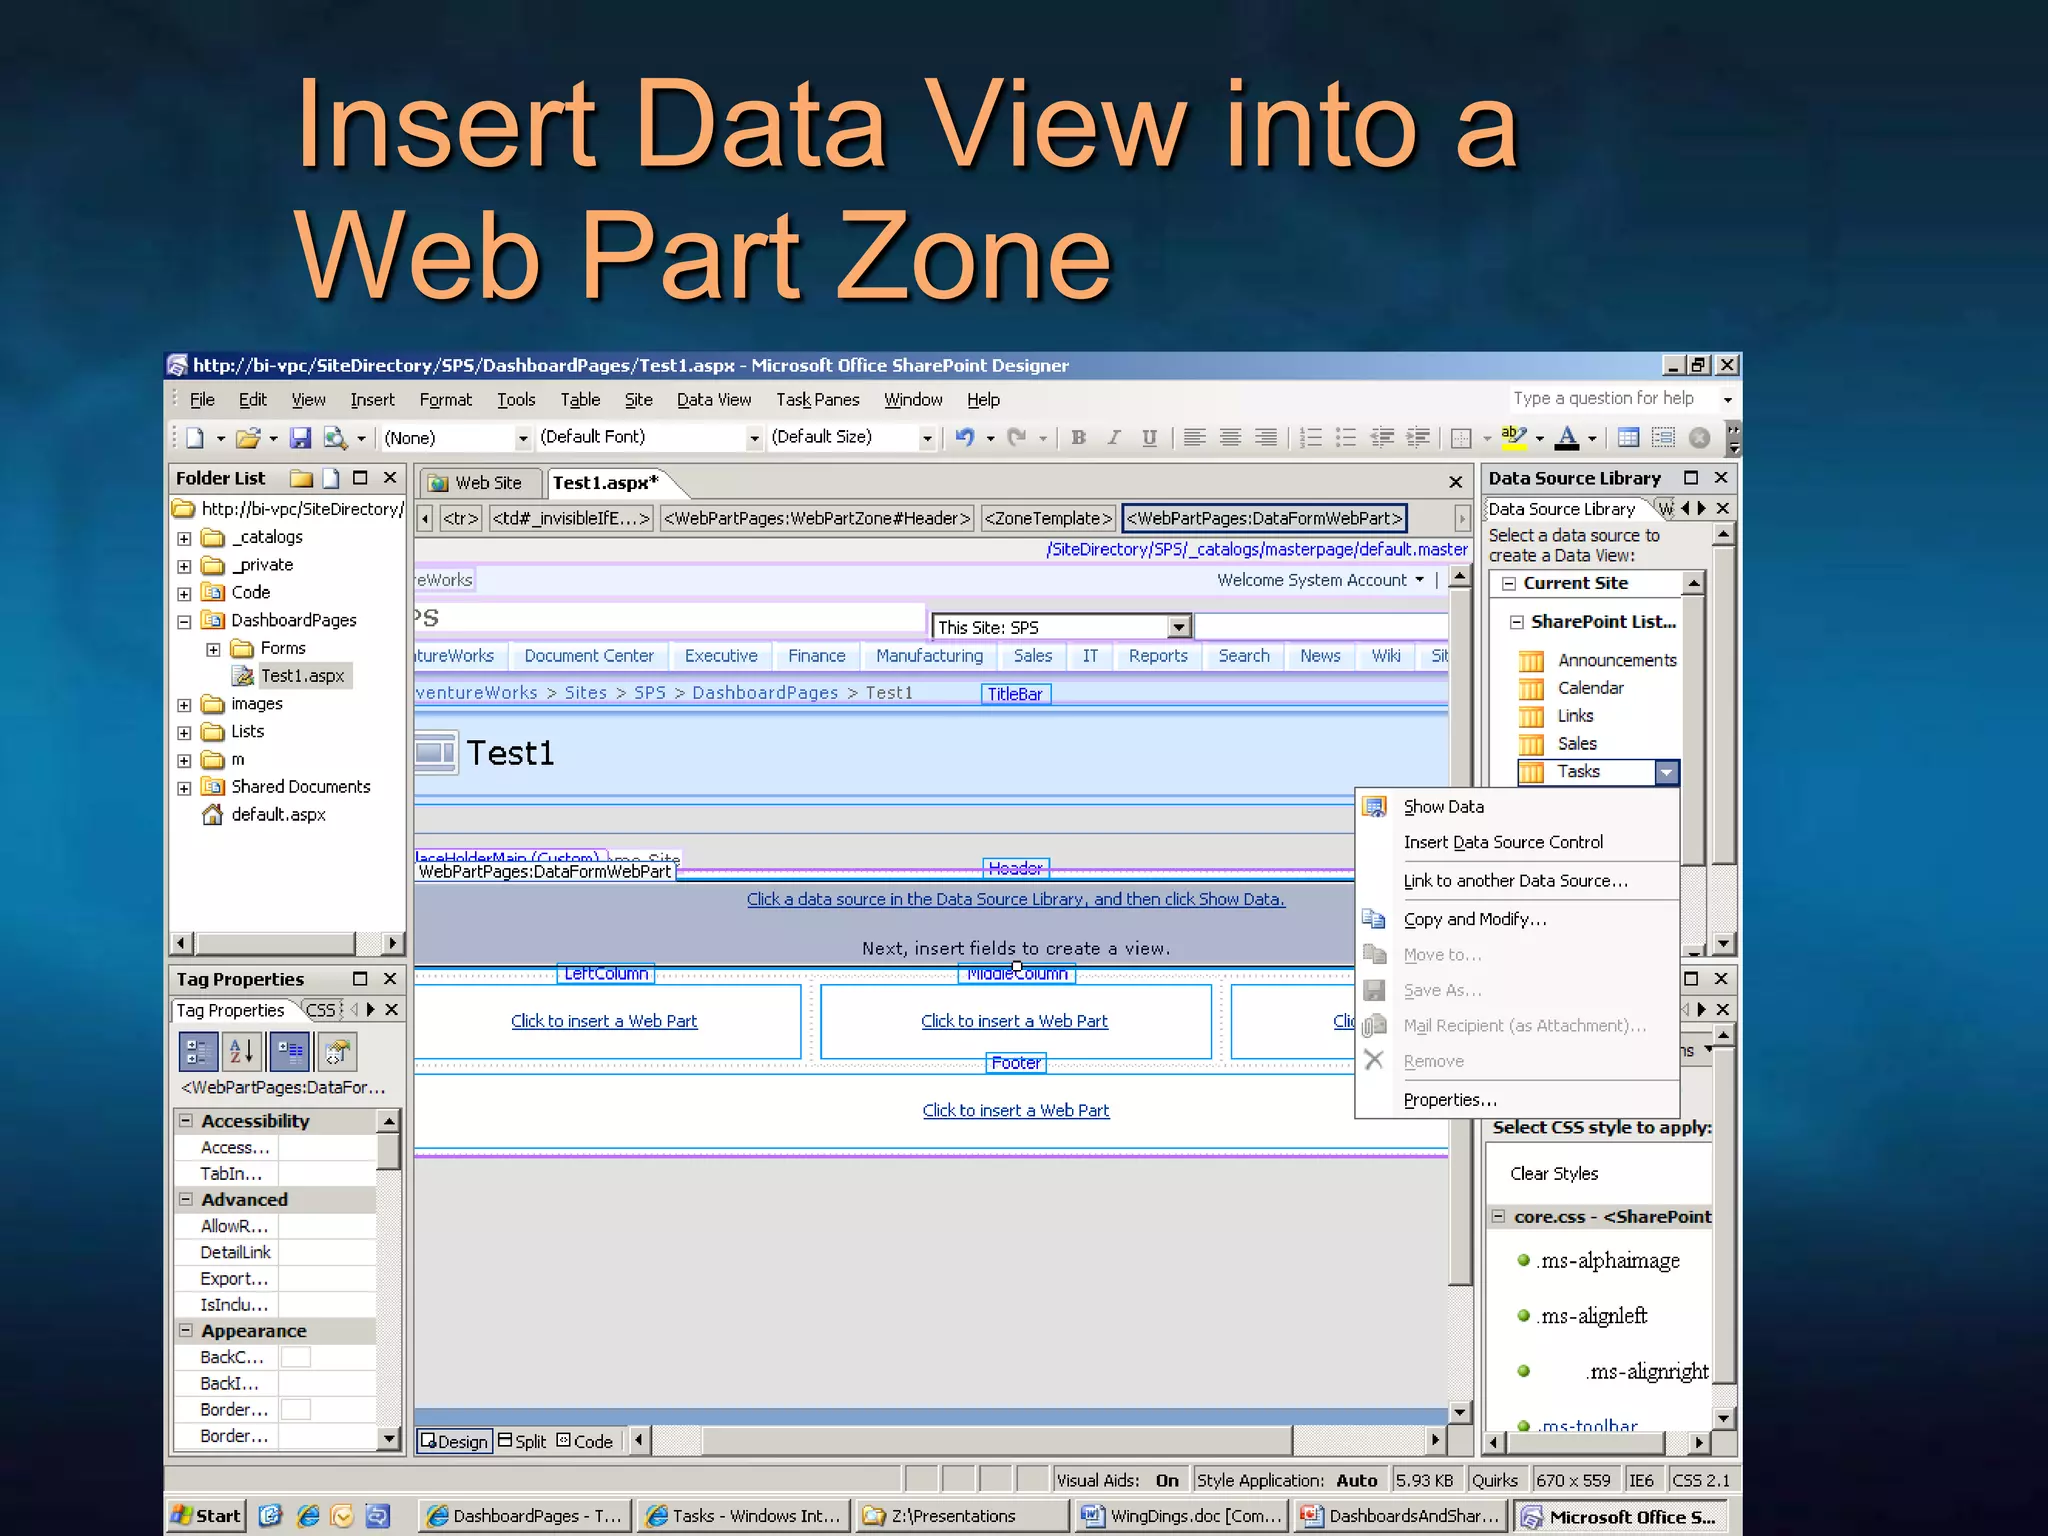Click the BackC color swatch value
The image size is (2048, 1536).
click(295, 1357)
